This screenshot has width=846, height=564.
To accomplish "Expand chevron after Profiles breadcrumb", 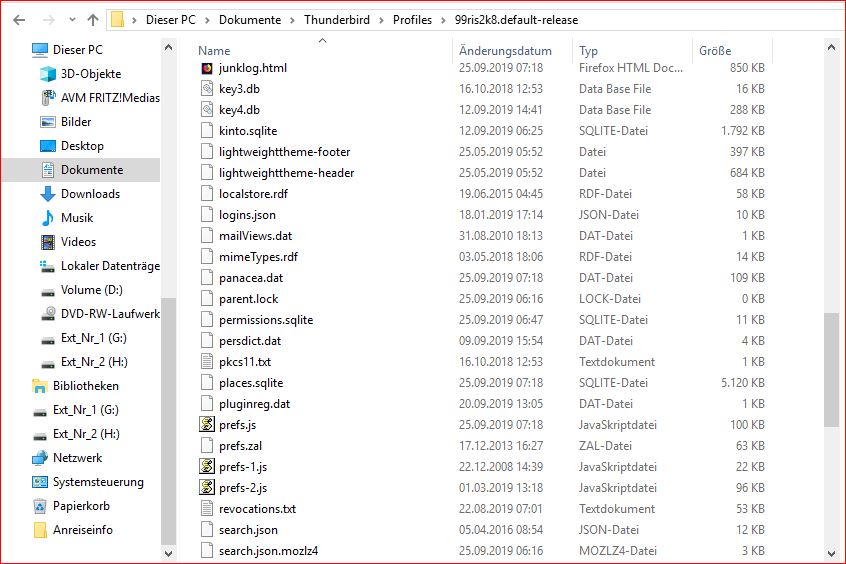I will click(444, 21).
